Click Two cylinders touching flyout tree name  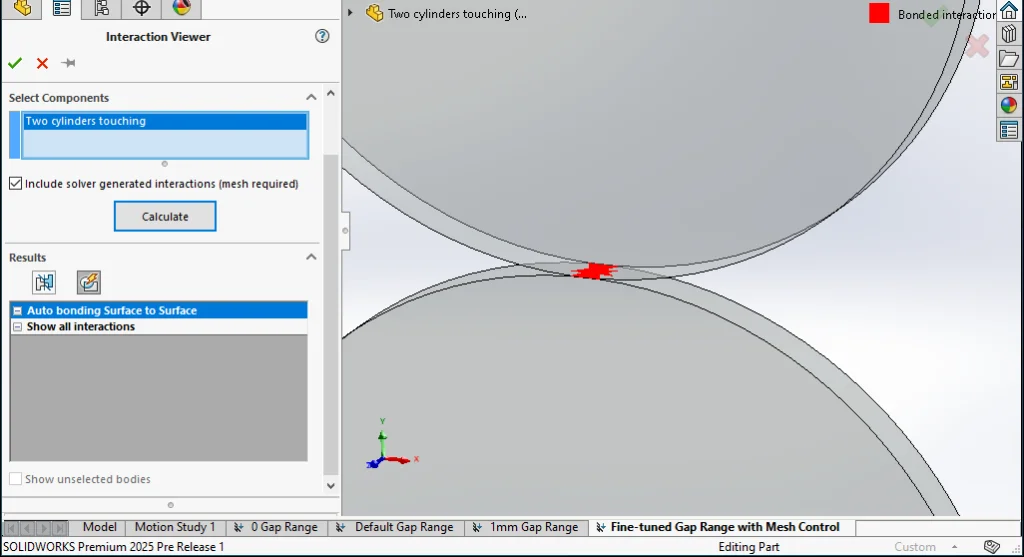point(457,14)
